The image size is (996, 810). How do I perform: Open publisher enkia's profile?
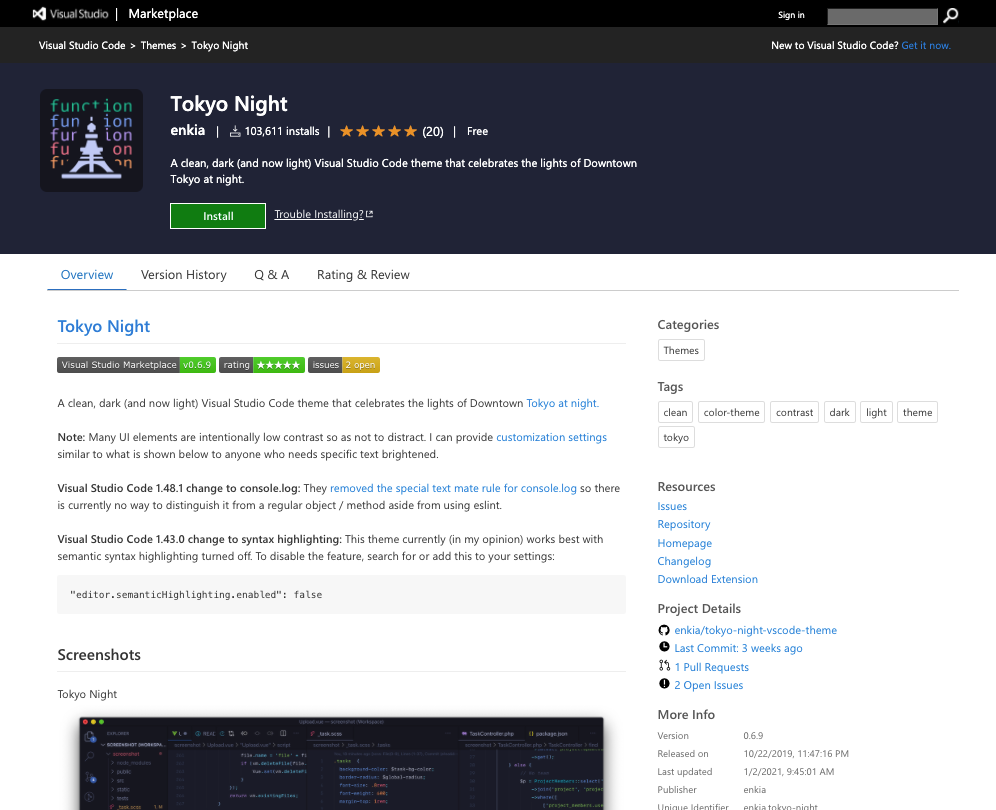click(187, 130)
